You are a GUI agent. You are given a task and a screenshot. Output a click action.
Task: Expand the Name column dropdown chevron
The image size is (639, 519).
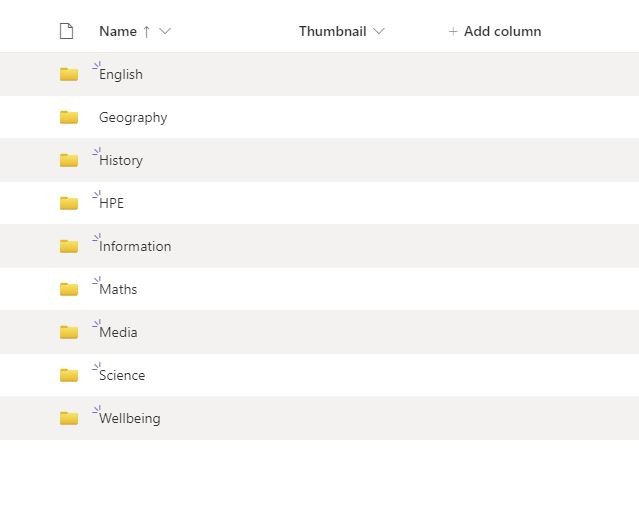[165, 31]
